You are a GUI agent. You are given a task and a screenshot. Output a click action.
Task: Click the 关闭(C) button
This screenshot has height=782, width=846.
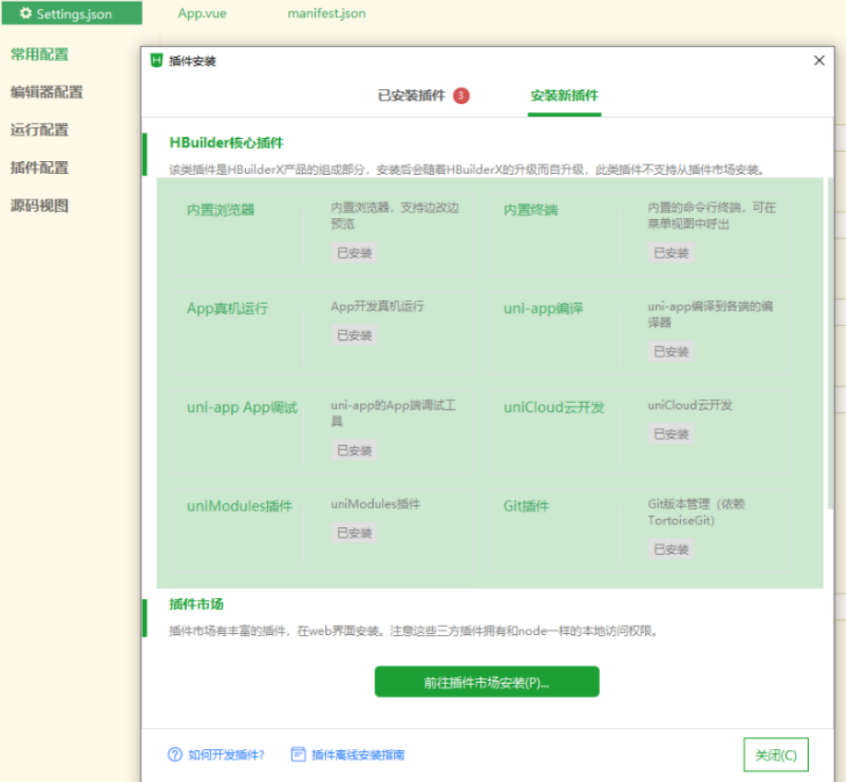pos(776,754)
